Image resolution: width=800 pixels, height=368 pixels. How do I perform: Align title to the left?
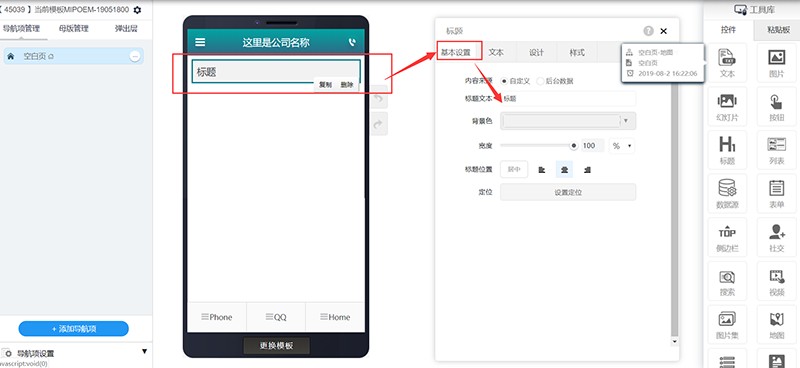point(542,170)
